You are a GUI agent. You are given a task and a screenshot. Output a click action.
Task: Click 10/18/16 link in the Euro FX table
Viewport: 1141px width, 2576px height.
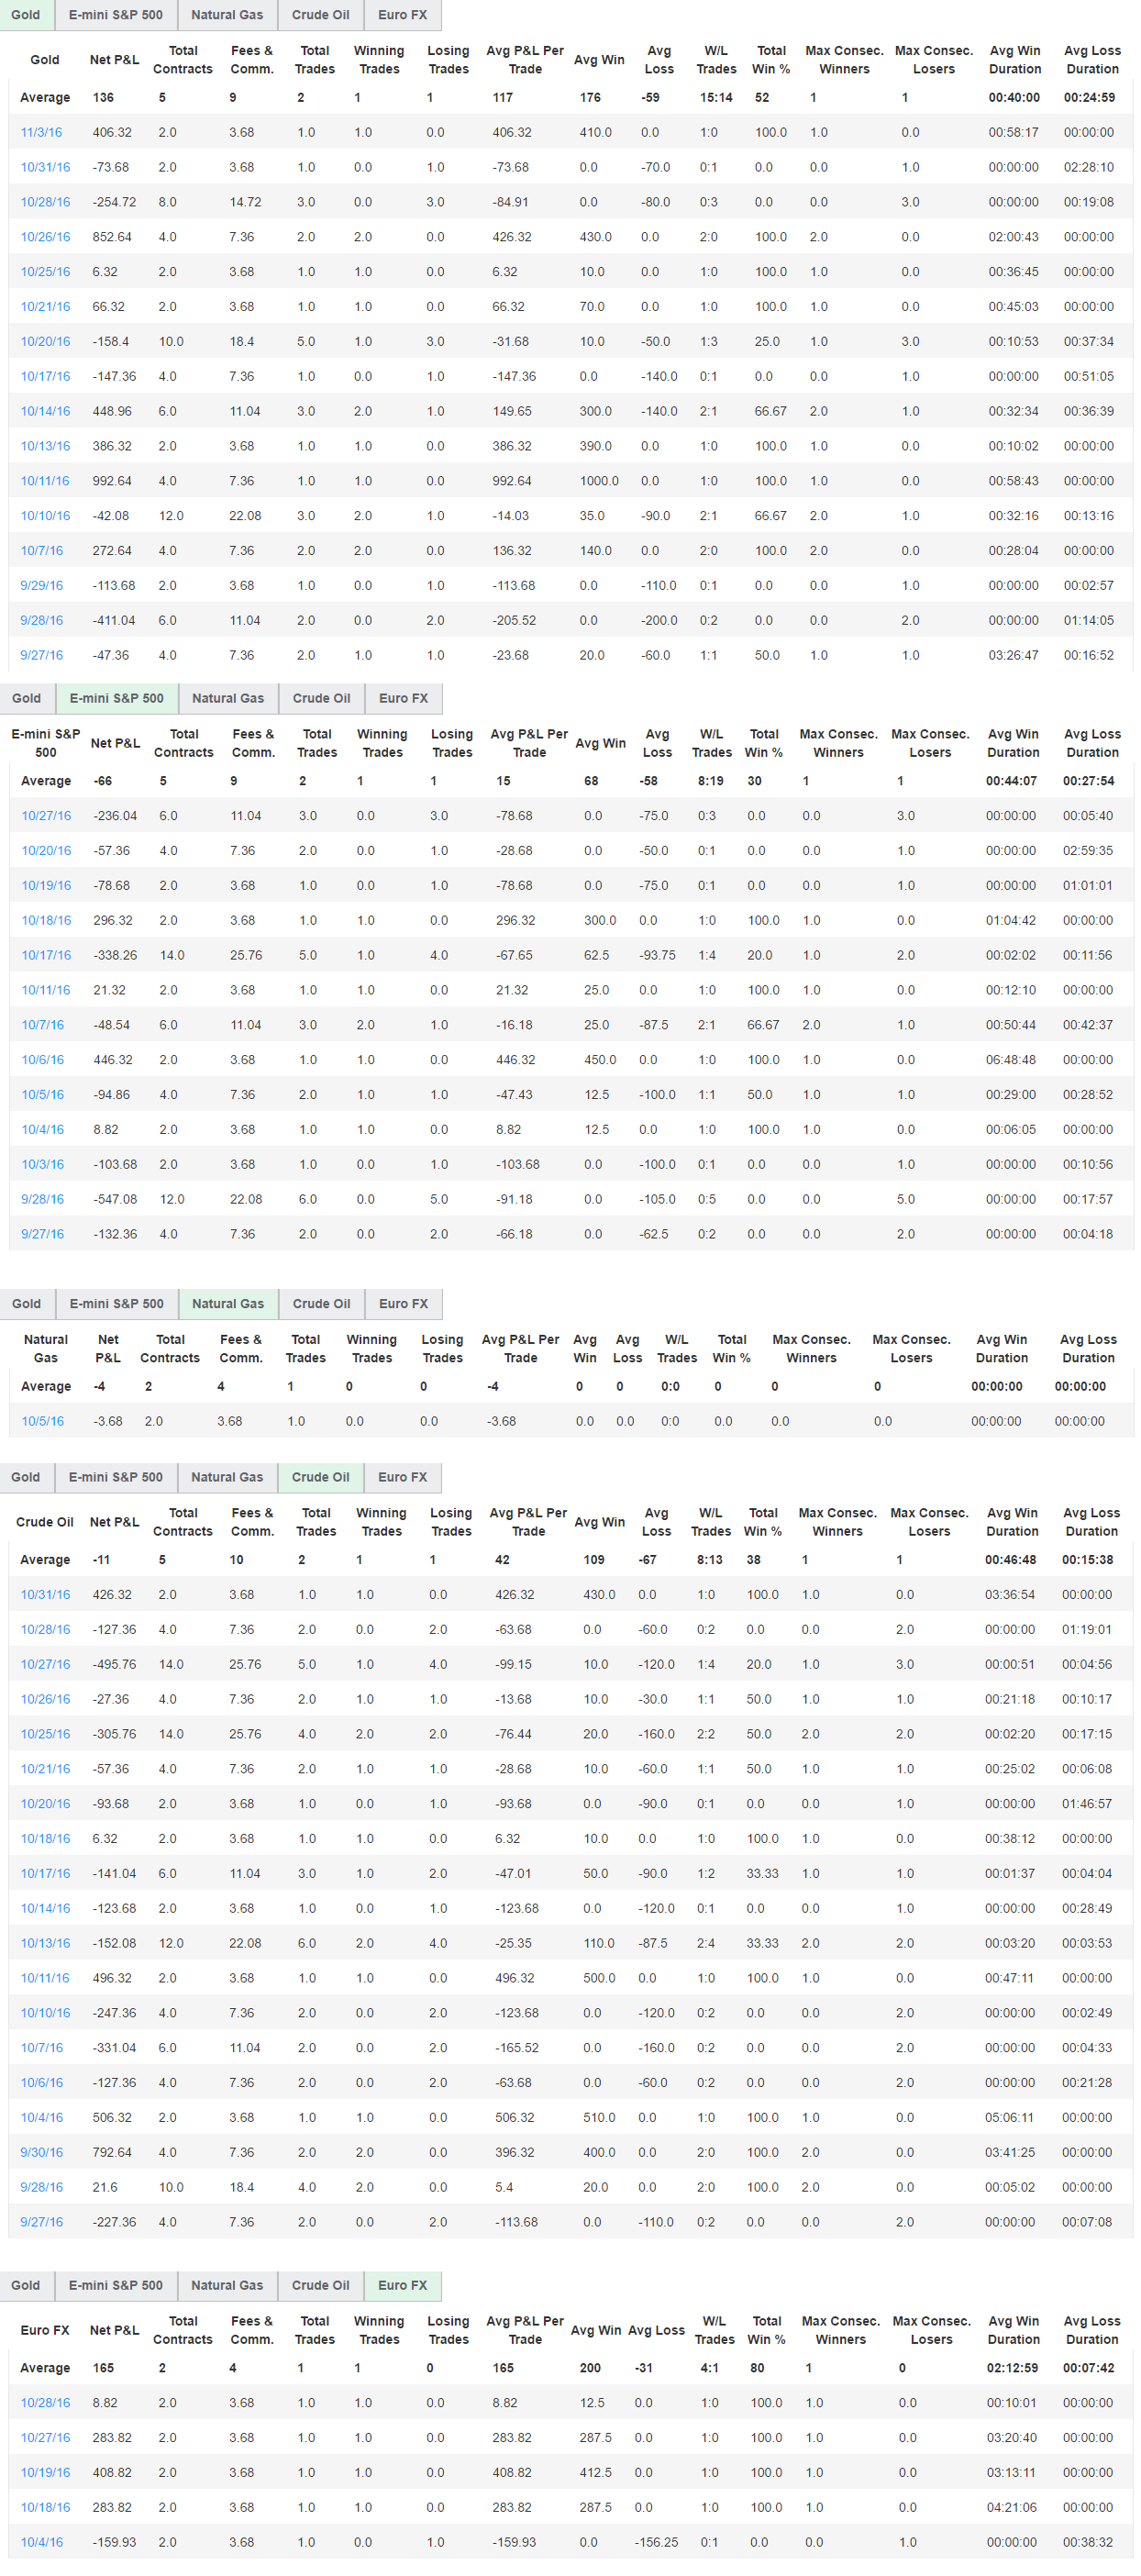coord(45,2507)
